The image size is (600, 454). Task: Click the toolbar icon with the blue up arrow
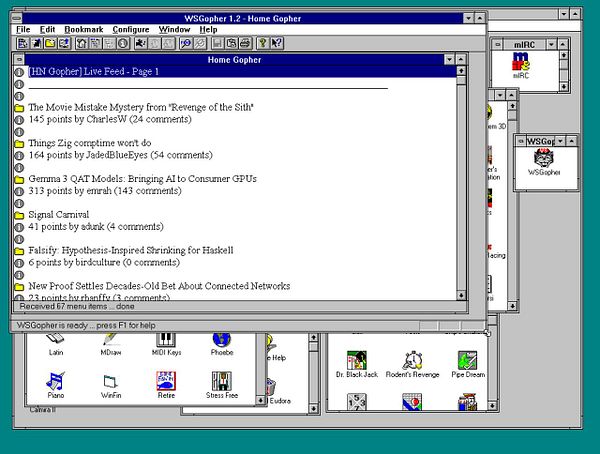[x=64, y=43]
